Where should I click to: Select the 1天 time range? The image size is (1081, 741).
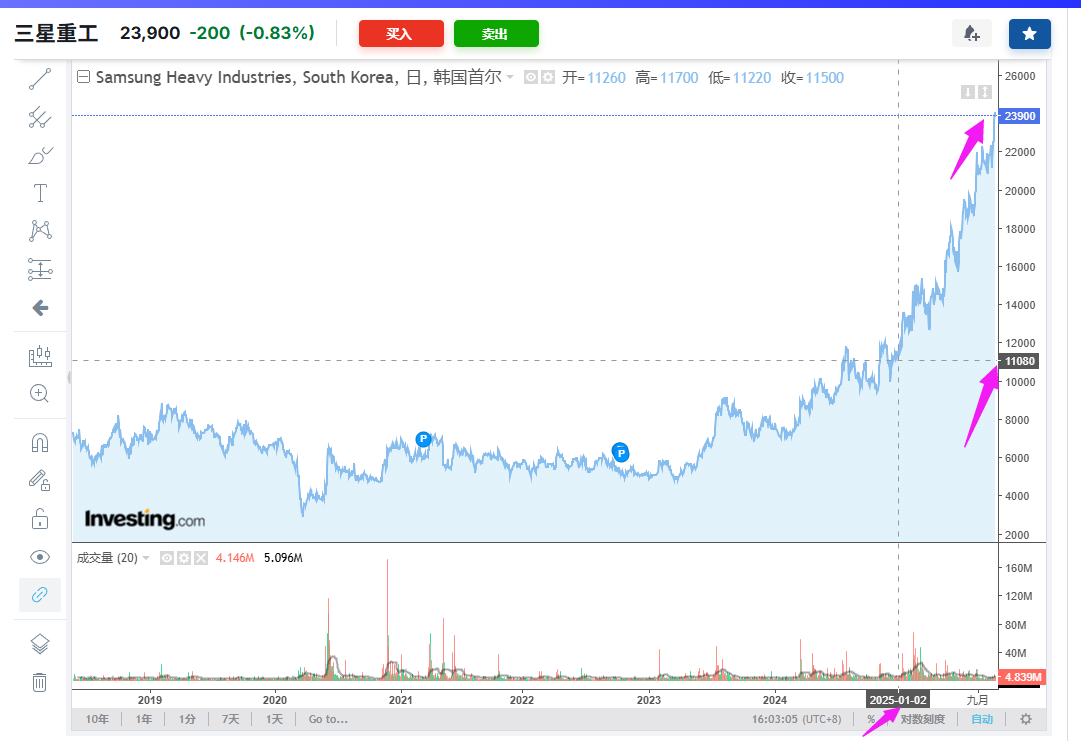click(x=274, y=719)
